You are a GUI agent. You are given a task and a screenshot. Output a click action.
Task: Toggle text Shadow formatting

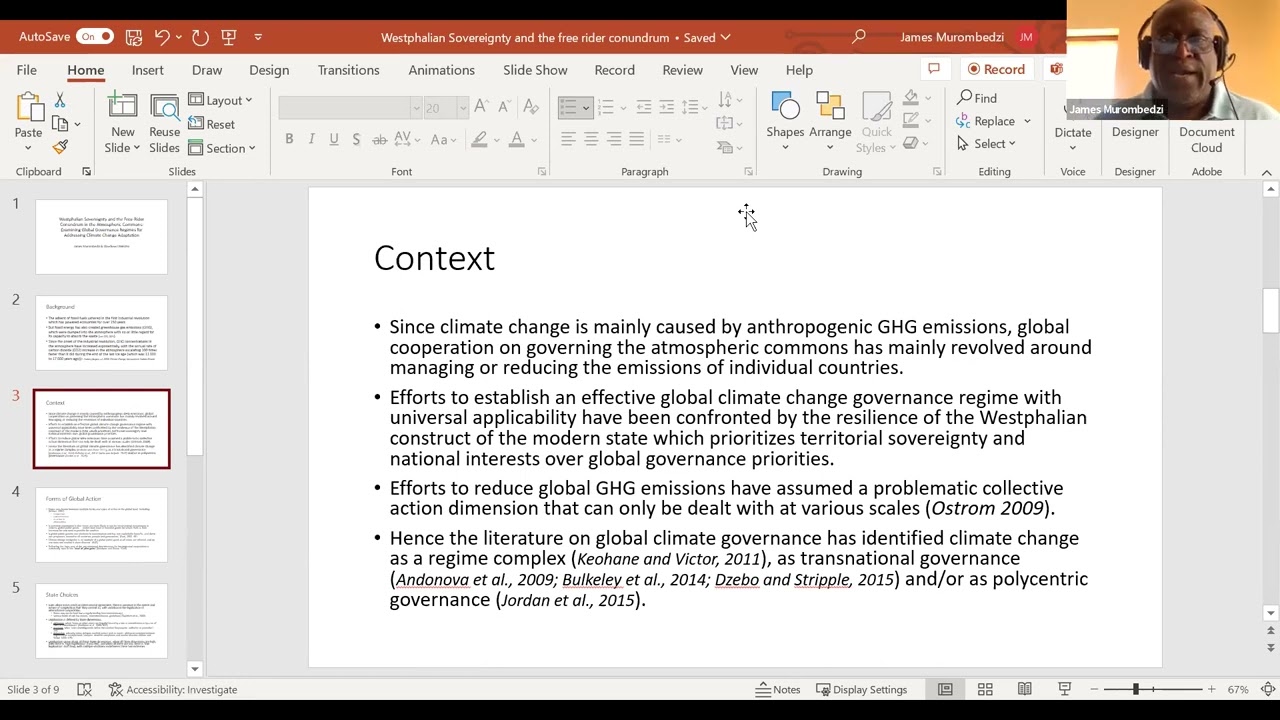pyautogui.click(x=355, y=139)
